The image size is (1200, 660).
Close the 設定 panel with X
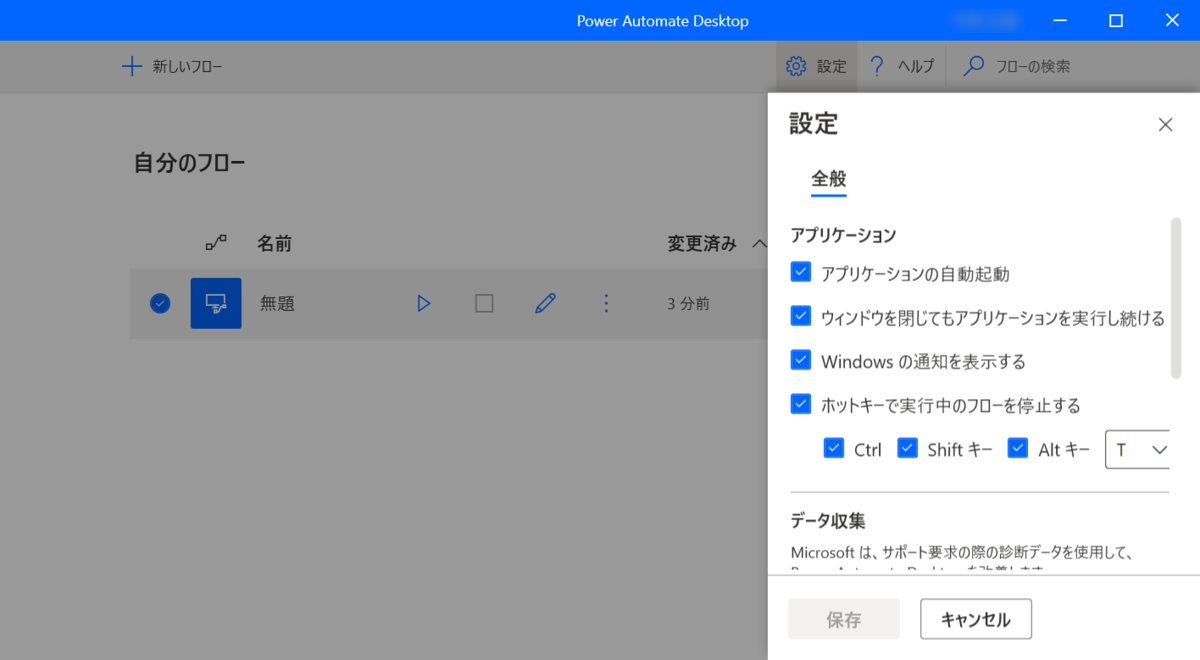[1165, 124]
